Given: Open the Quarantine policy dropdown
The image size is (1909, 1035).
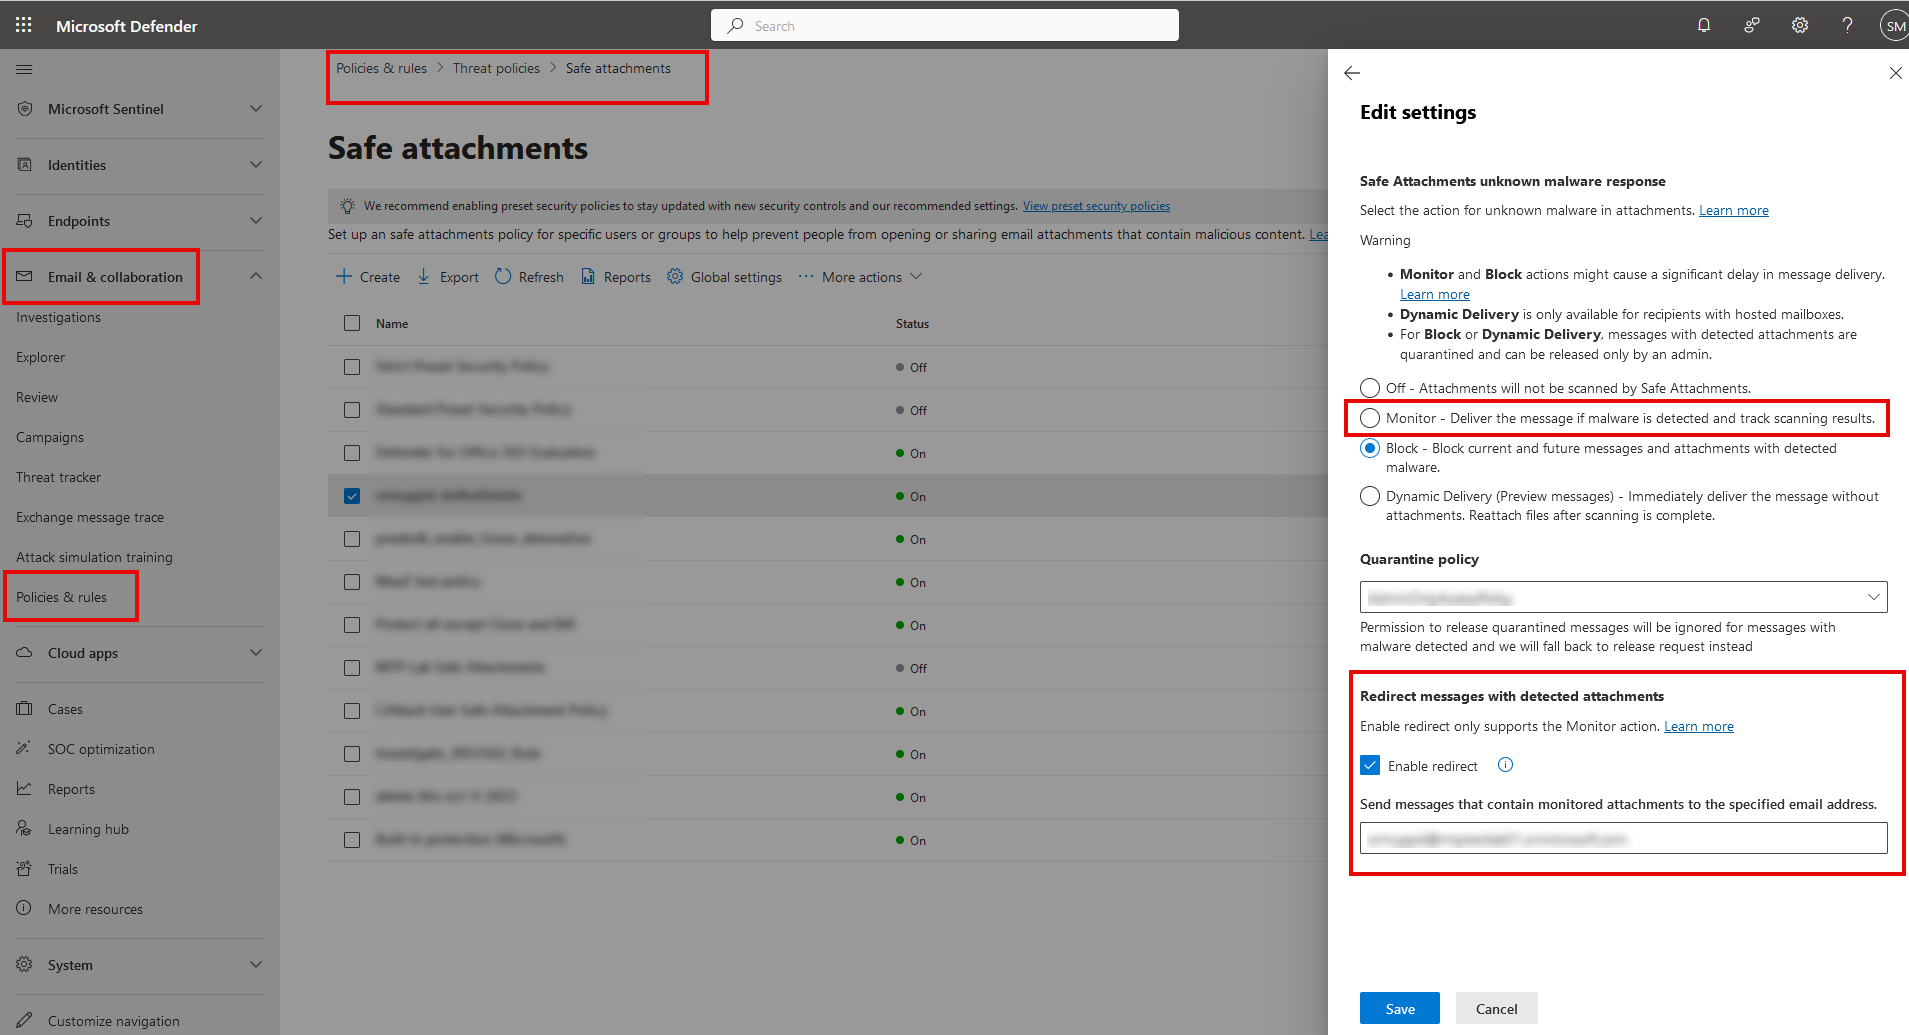Looking at the screenshot, I should tap(1623, 597).
